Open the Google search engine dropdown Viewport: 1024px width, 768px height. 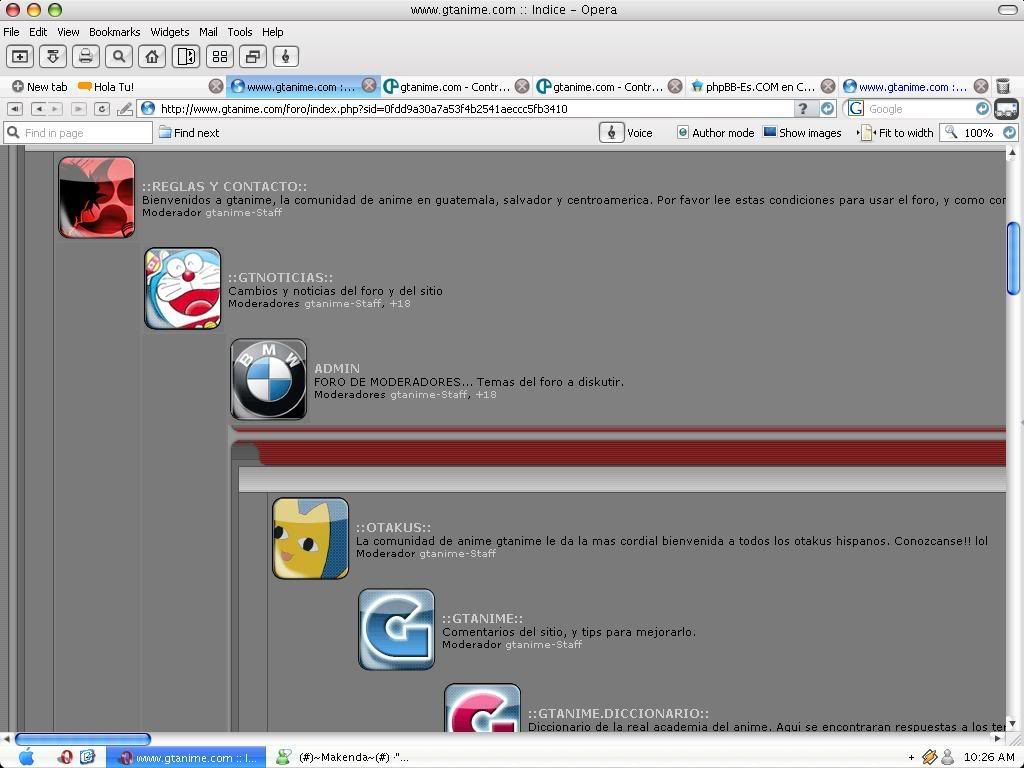[x=983, y=109]
